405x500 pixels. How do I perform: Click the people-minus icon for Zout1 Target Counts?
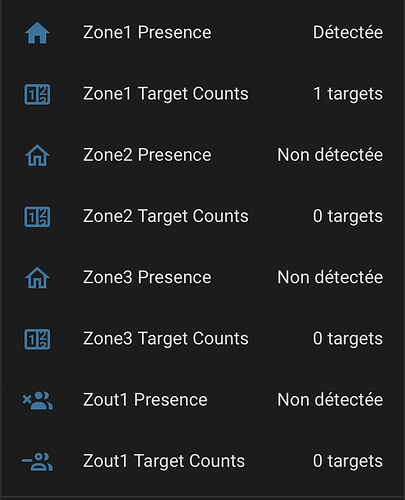[x=37, y=462]
